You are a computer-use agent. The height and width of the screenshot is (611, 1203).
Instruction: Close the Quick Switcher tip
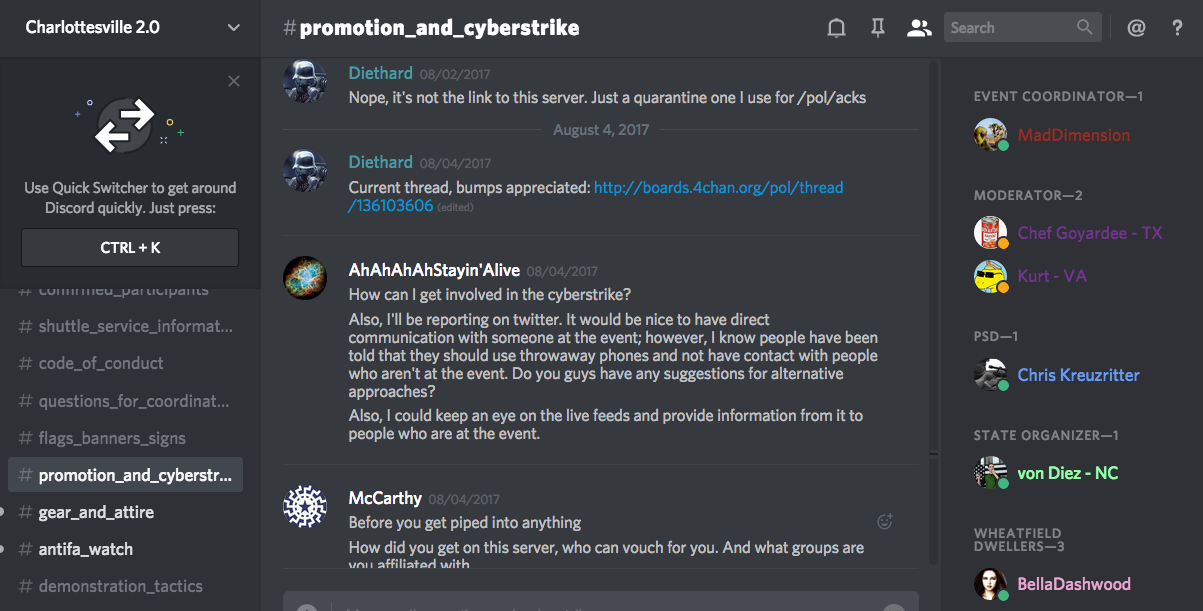click(x=234, y=81)
